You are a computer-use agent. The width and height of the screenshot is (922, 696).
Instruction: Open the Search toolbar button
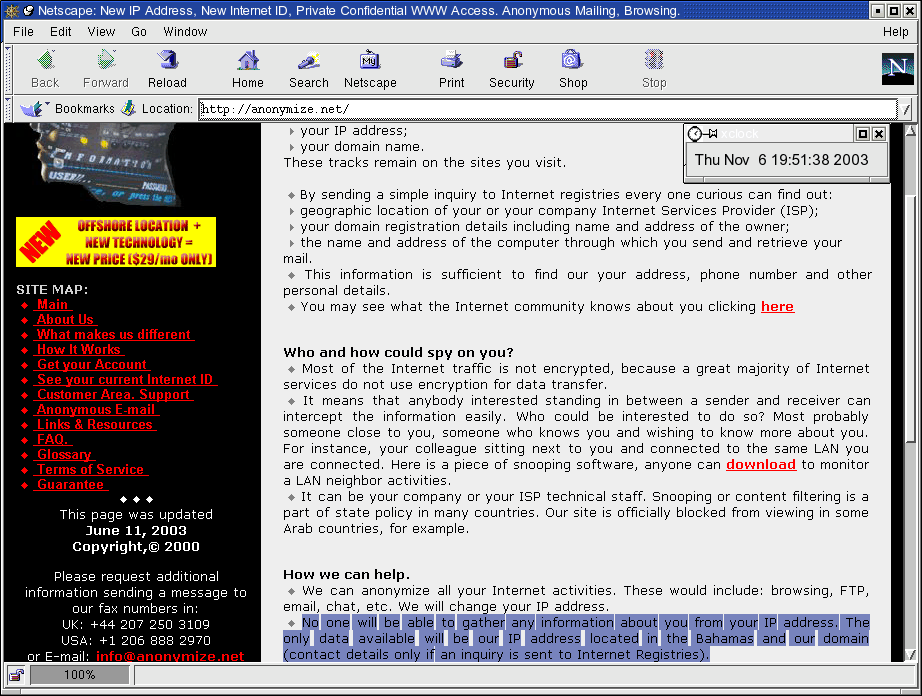(x=309, y=69)
